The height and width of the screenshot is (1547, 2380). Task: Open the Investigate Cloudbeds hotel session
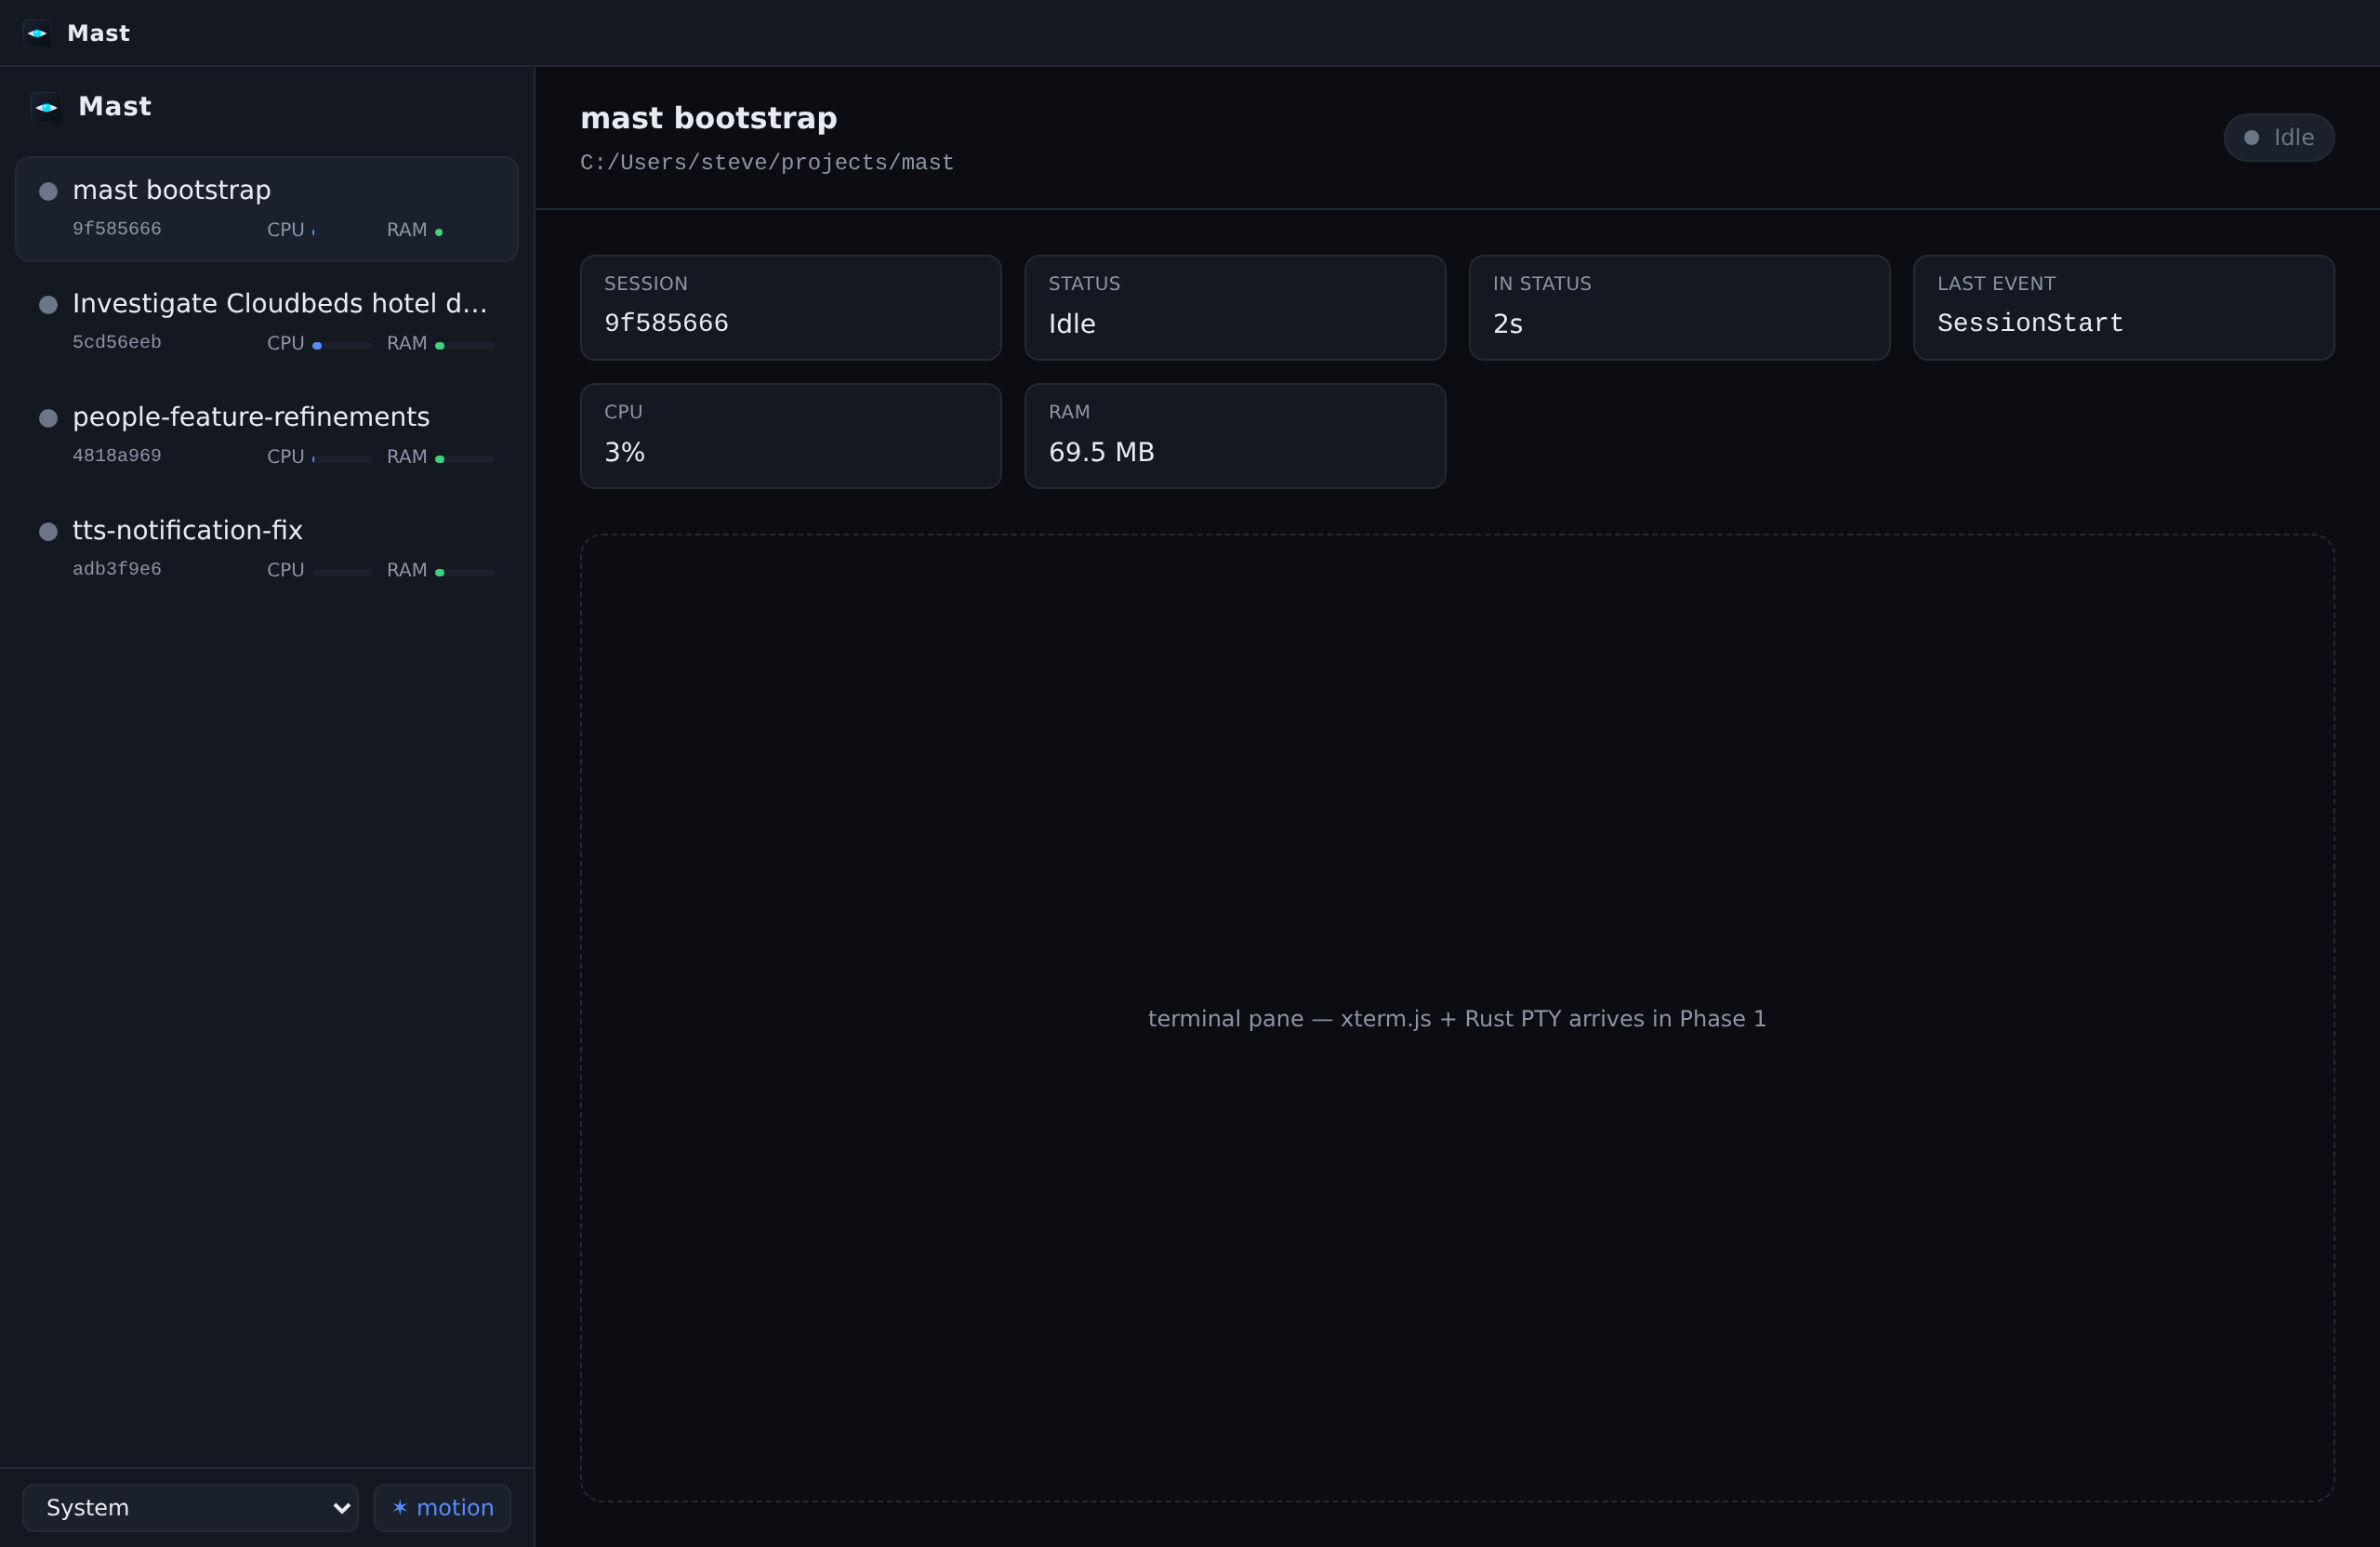[x=266, y=322]
